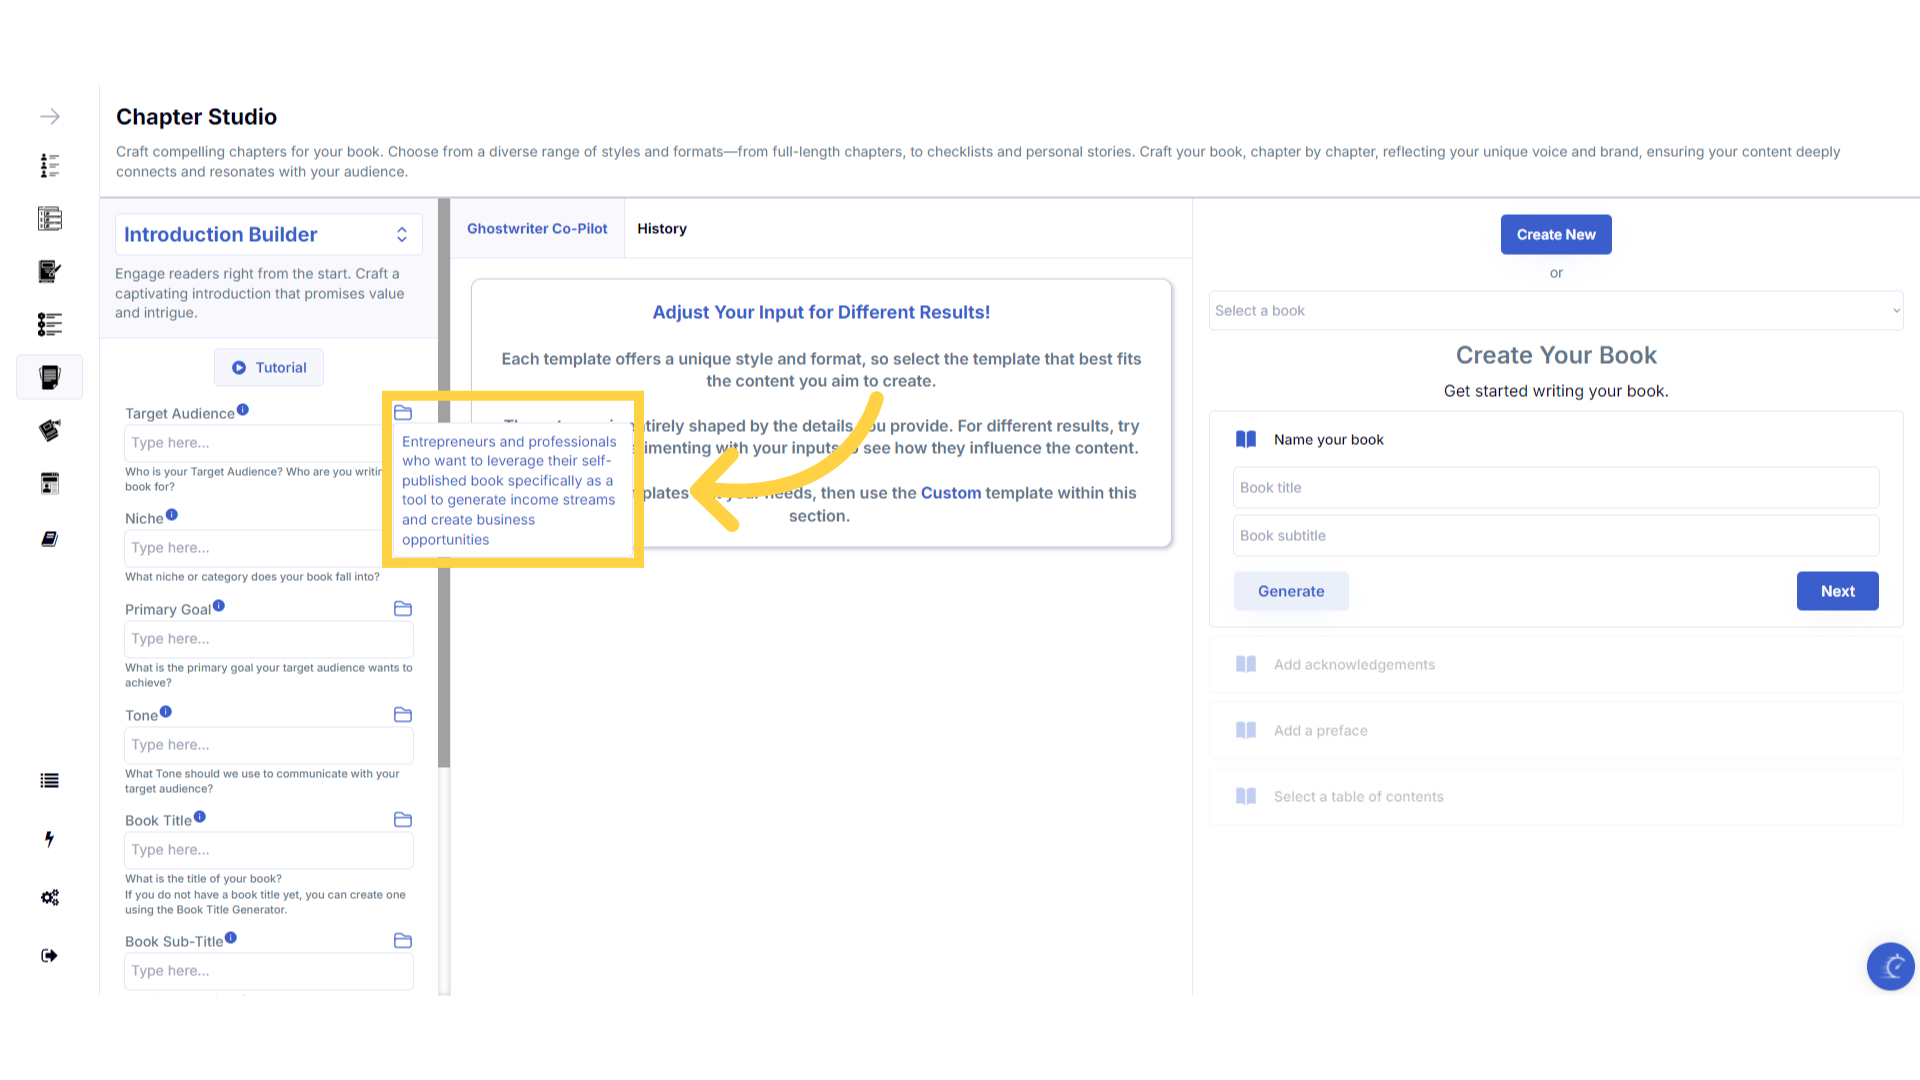The height and width of the screenshot is (1080, 1920).
Task: Click into the Book title input field
Action: click(x=1555, y=488)
